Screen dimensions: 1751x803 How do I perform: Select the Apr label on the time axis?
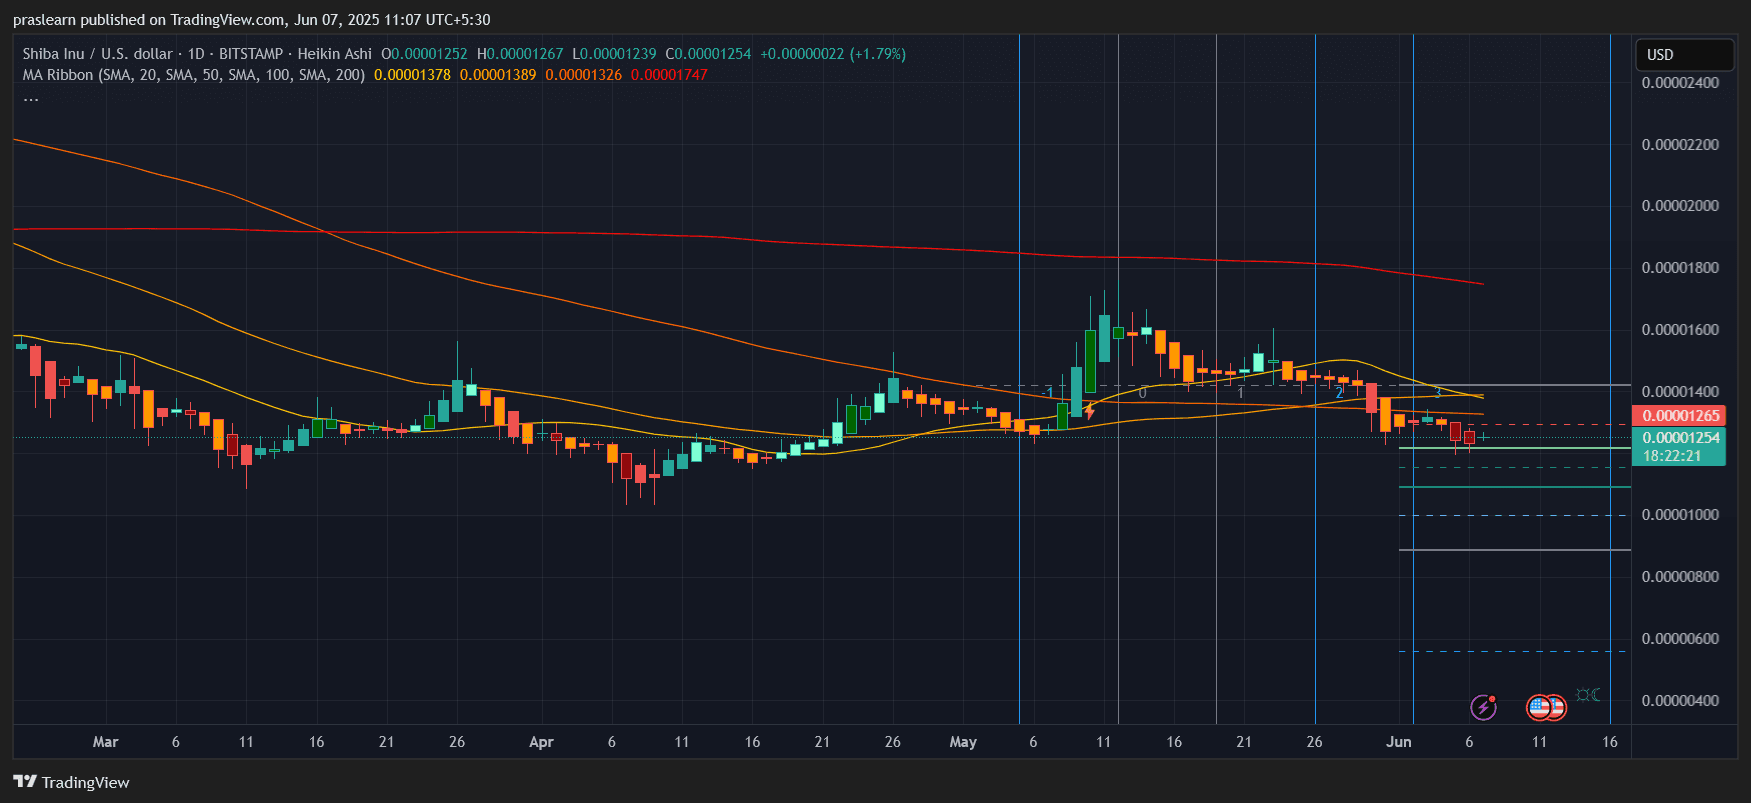pyautogui.click(x=541, y=742)
